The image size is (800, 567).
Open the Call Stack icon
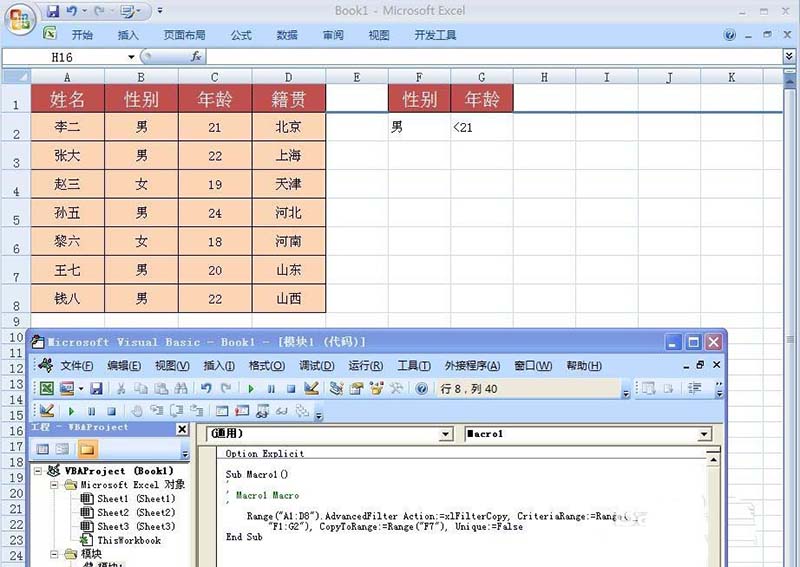click(303, 411)
